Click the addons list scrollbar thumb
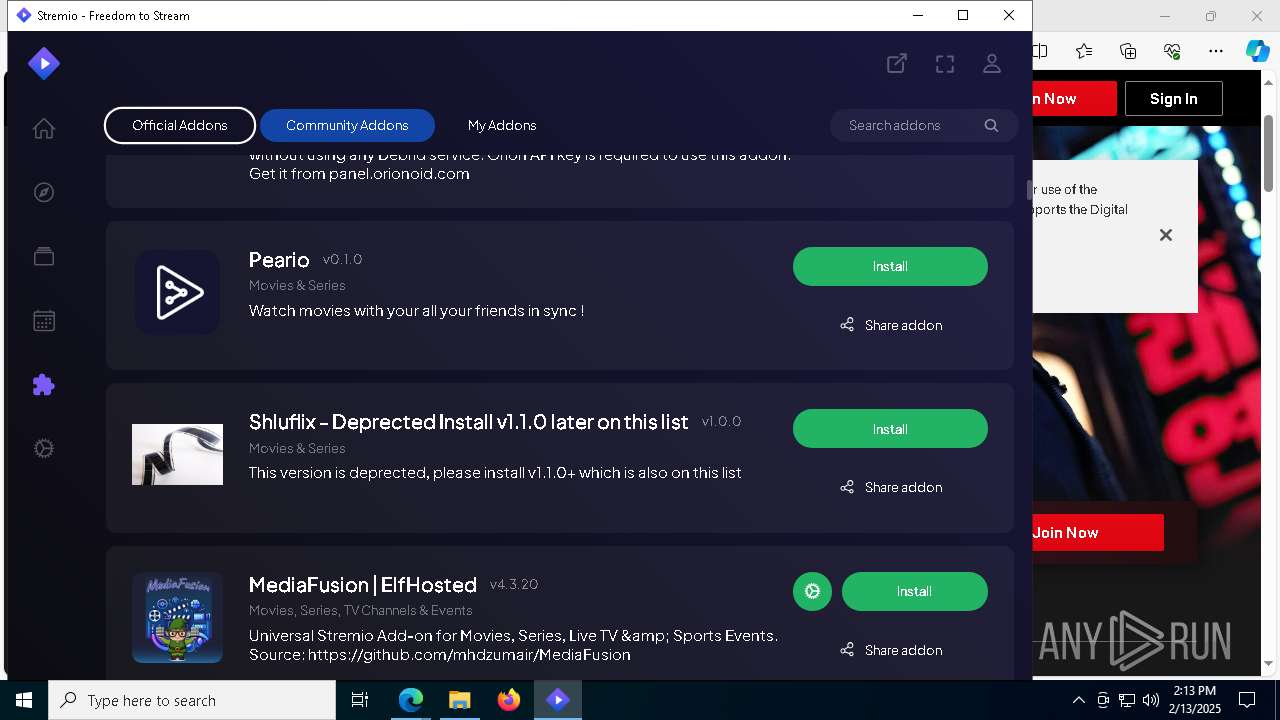Screen dimensions: 1280x720 pos(1028,189)
